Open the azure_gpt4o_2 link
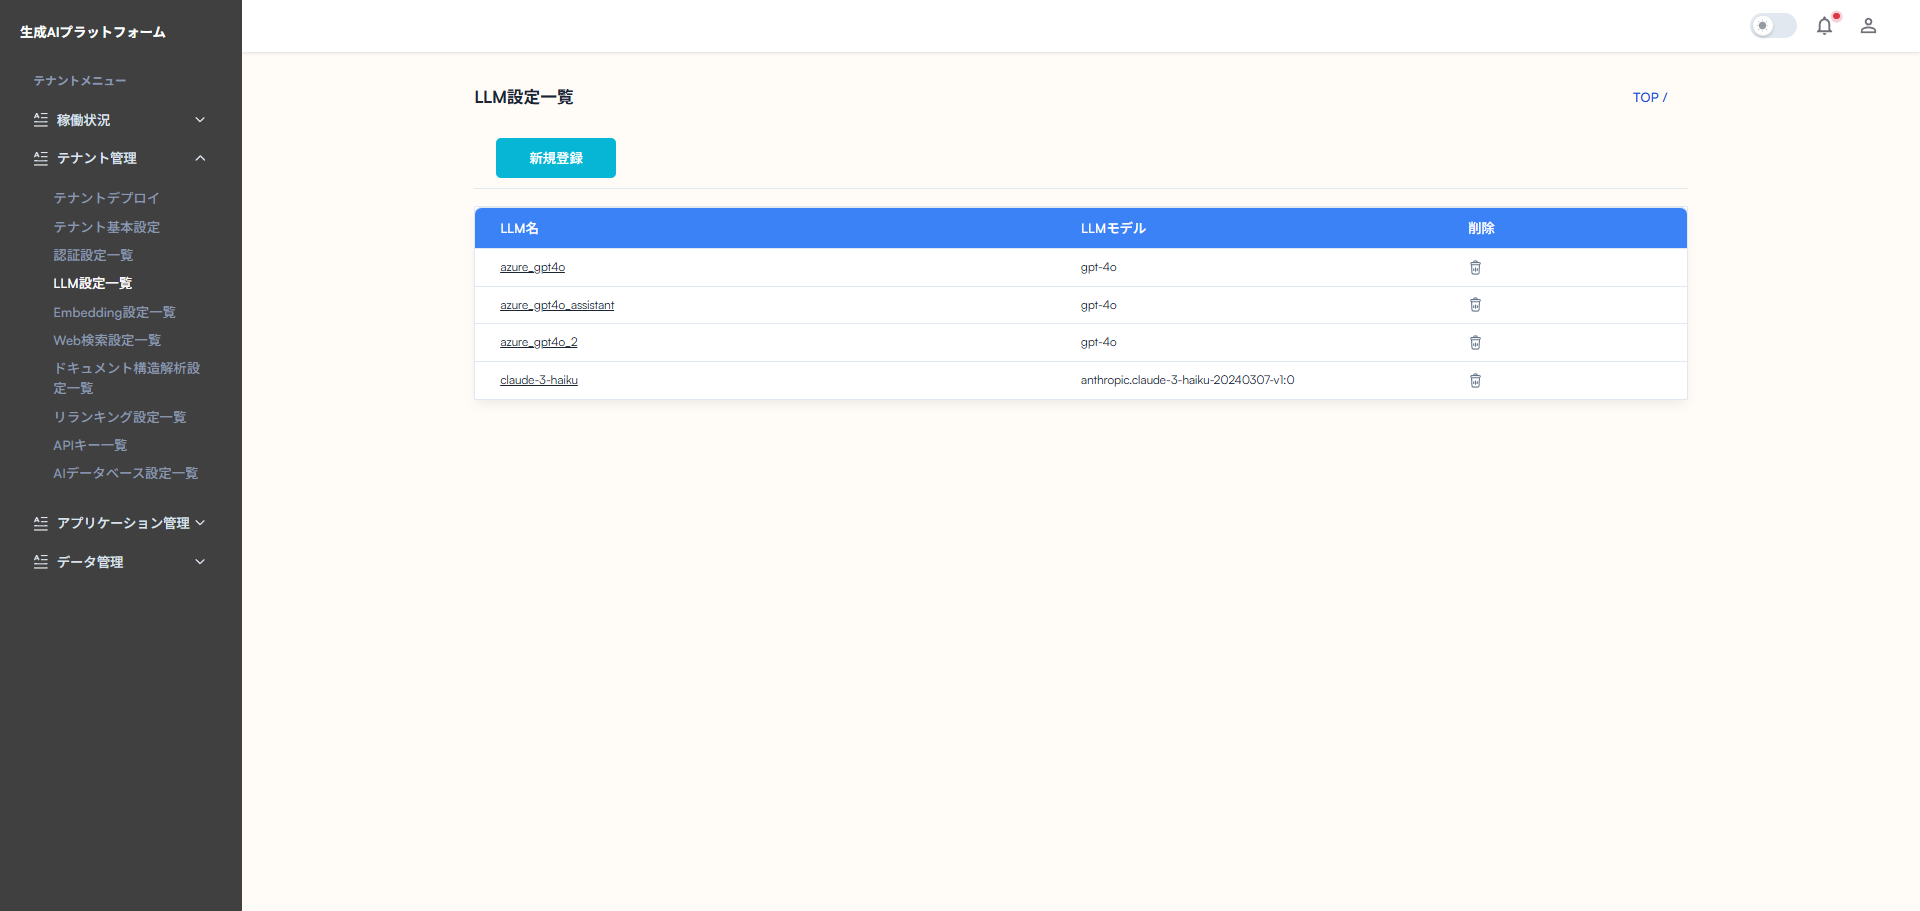 (x=539, y=342)
